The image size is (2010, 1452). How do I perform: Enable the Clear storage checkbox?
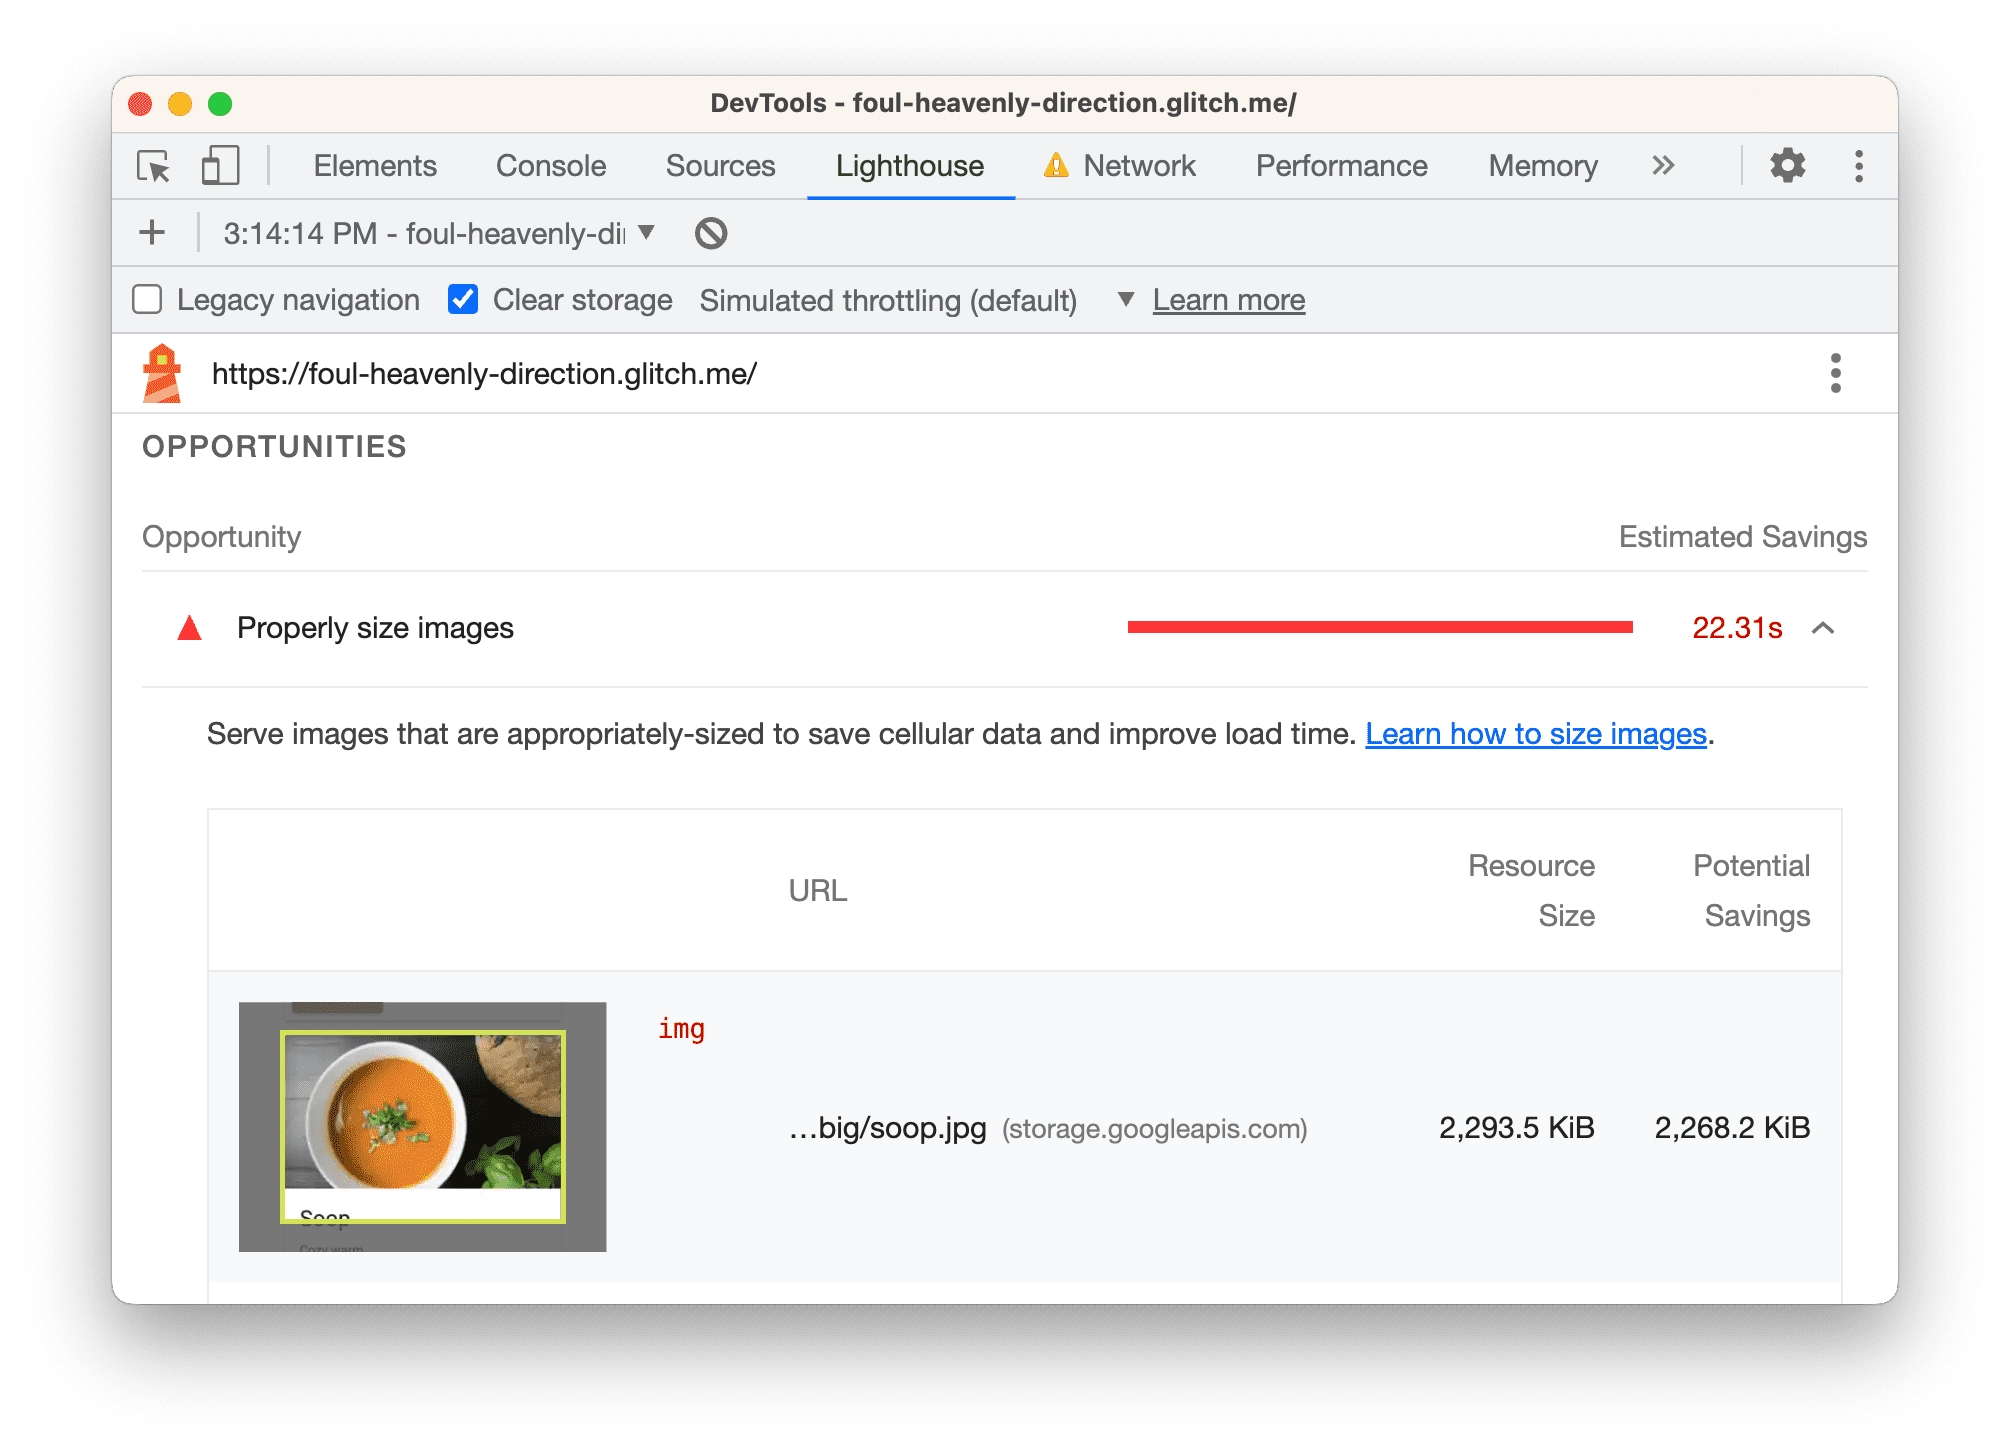pos(463,300)
